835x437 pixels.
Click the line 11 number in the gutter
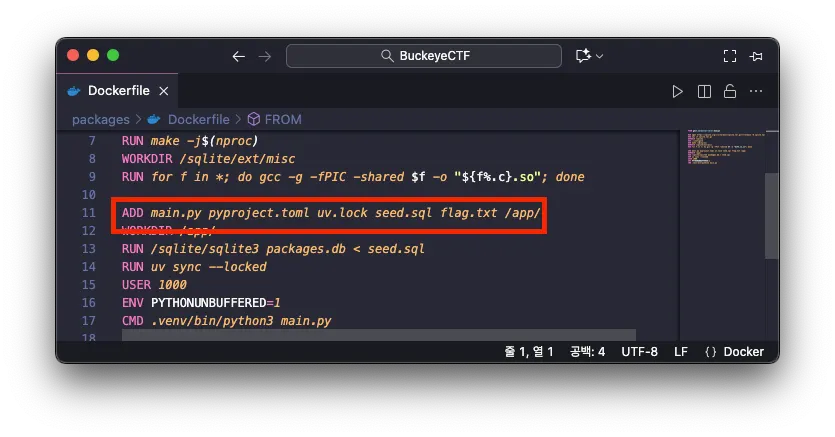click(x=88, y=213)
